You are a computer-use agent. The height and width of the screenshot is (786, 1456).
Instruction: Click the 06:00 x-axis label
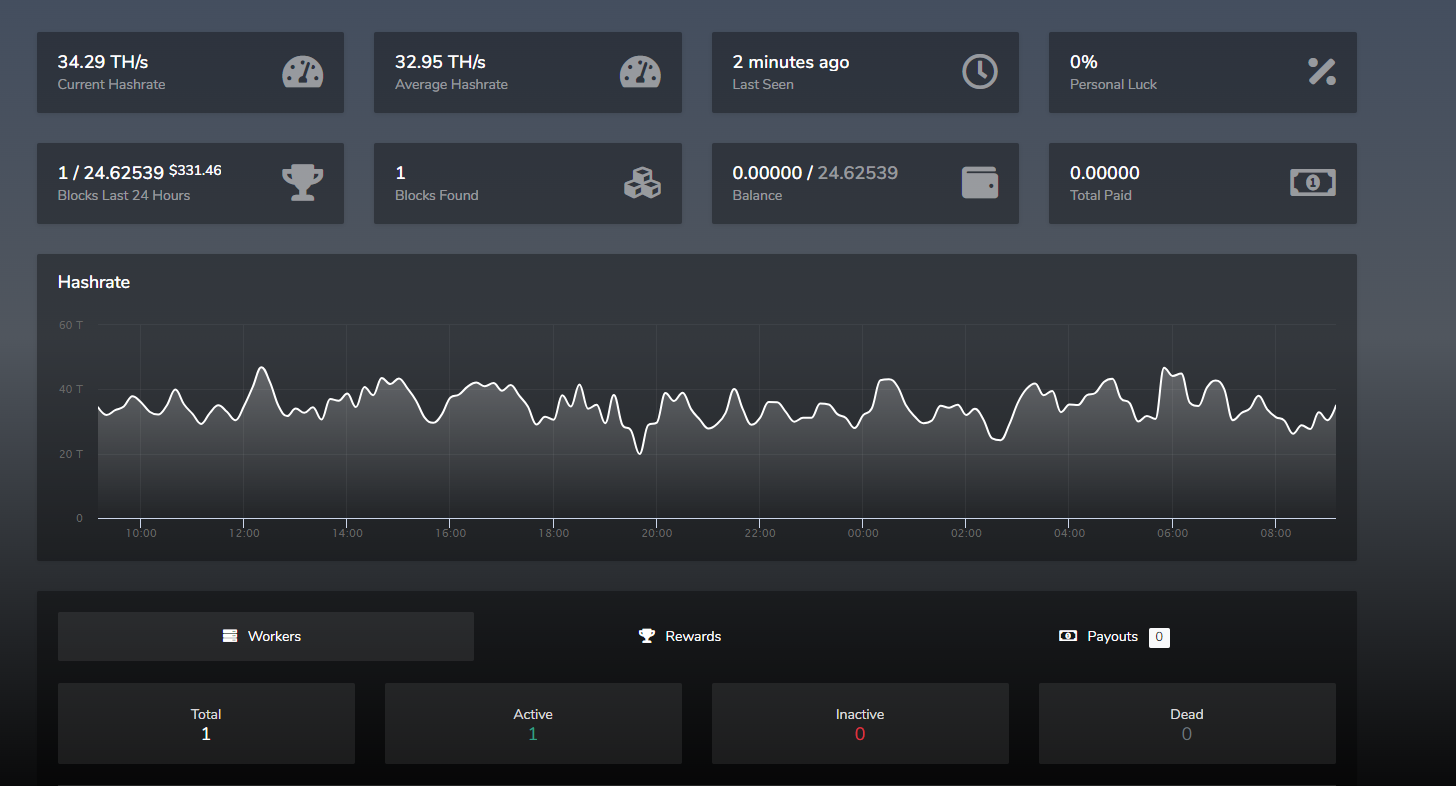pos(1172,533)
